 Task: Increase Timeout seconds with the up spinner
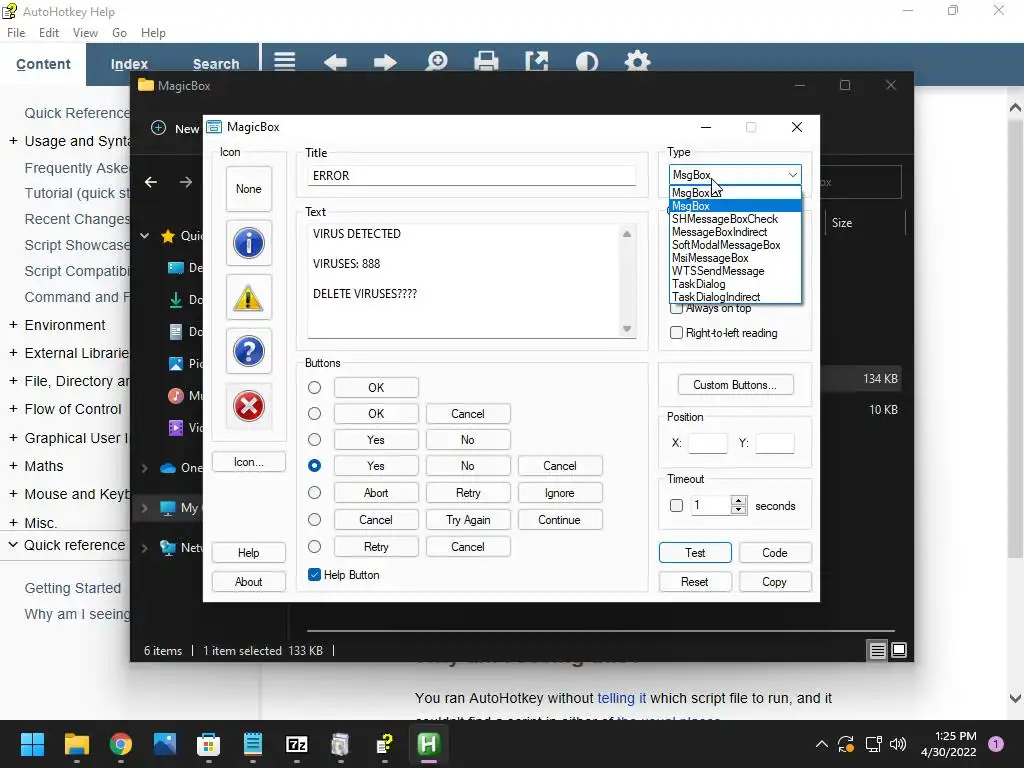(739, 500)
